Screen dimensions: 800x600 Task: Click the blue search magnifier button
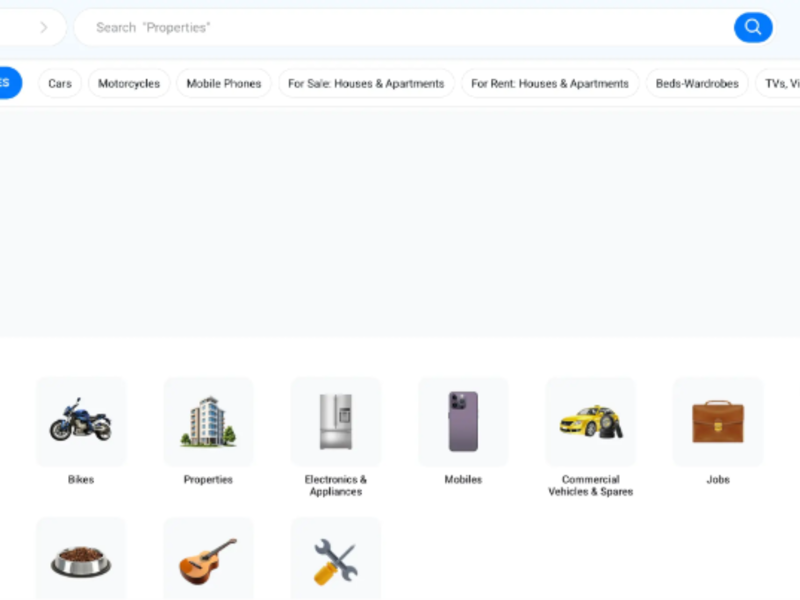753,27
